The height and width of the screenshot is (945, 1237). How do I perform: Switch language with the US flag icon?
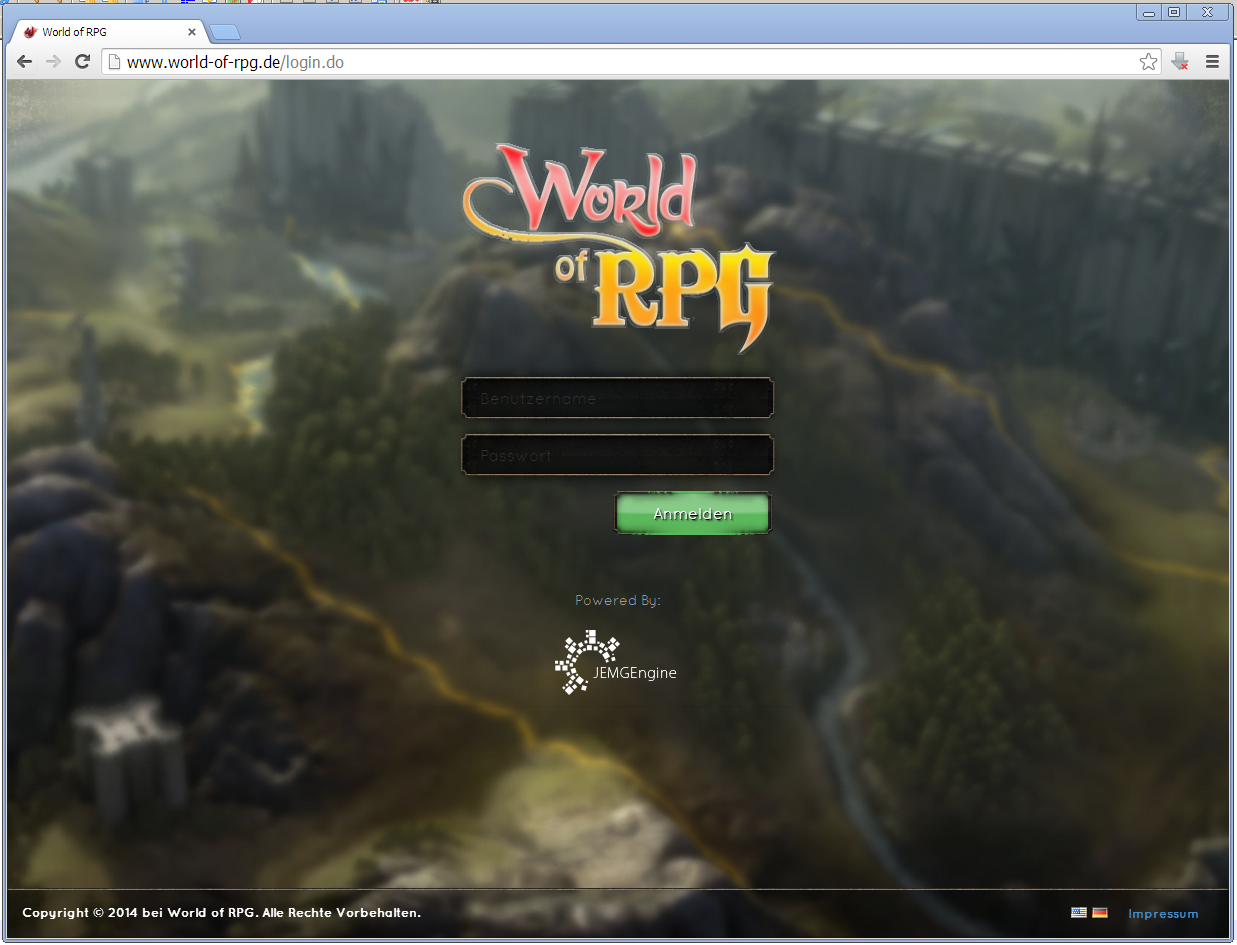pyautogui.click(x=1079, y=913)
